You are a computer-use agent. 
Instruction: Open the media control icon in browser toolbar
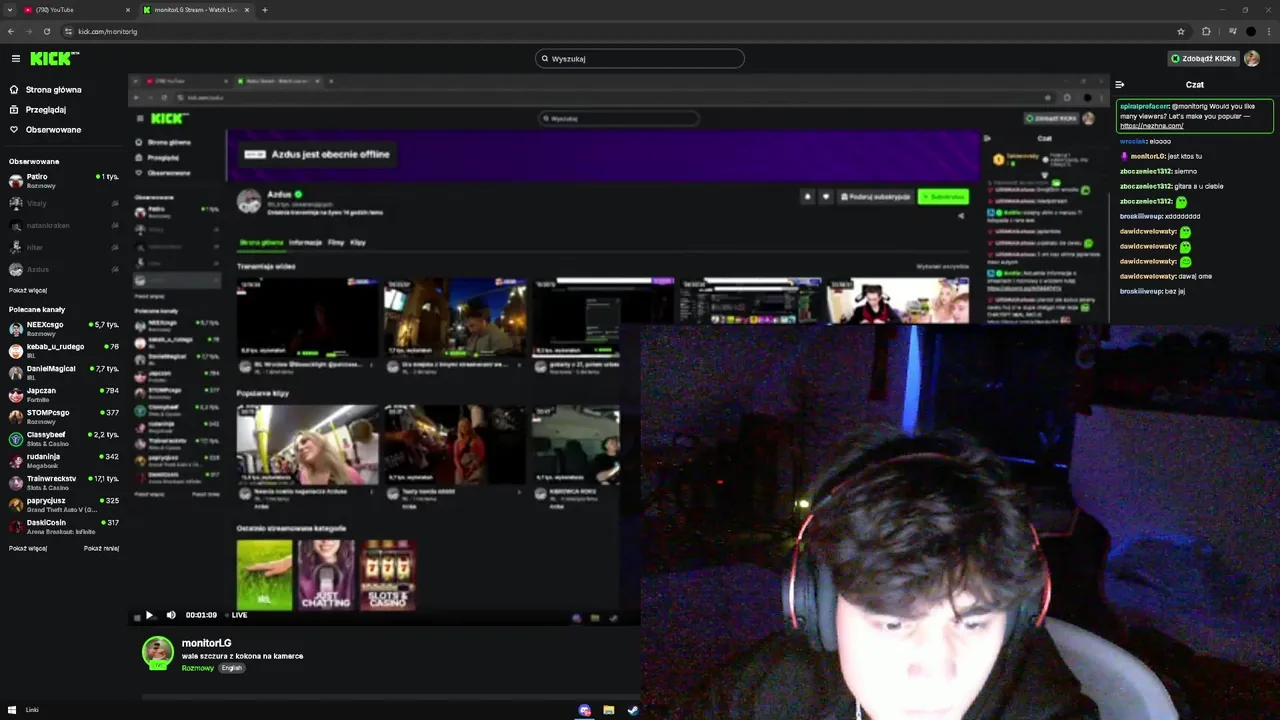coord(1232,31)
